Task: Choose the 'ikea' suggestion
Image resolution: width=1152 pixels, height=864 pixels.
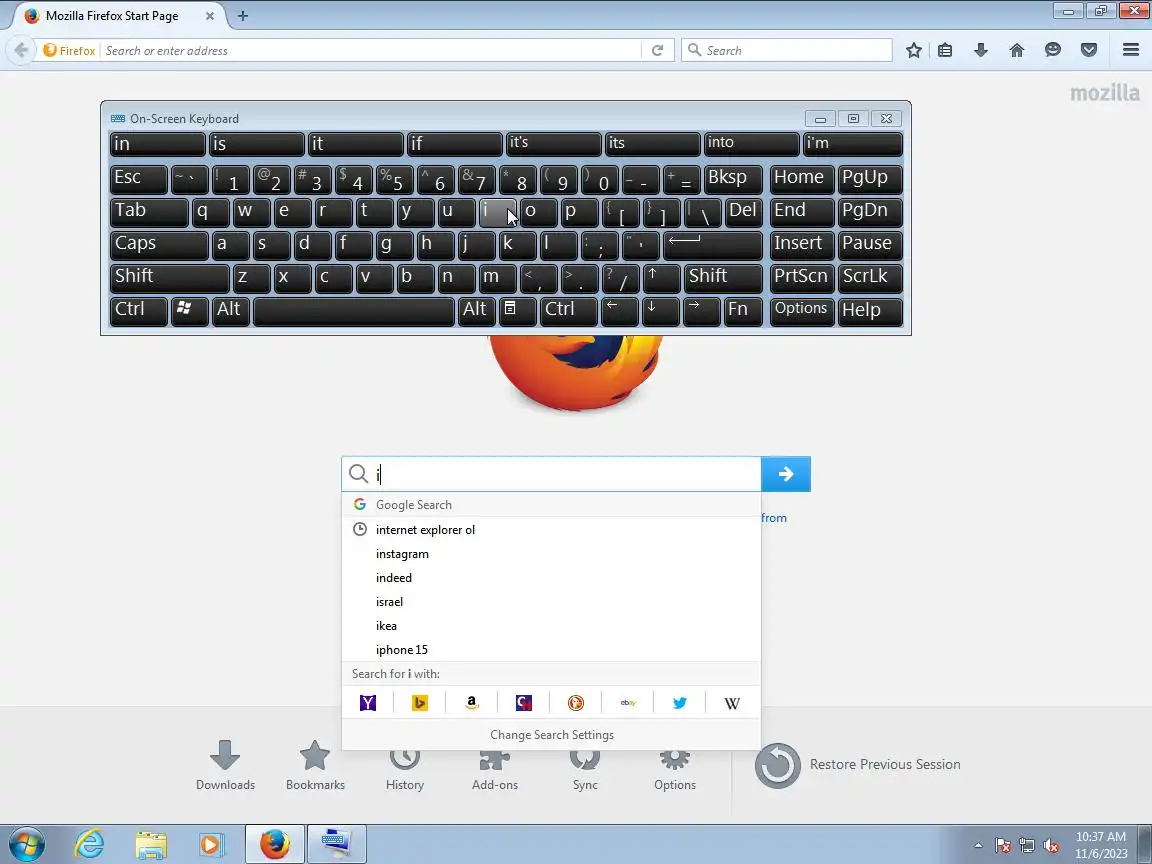Action: tap(551, 626)
